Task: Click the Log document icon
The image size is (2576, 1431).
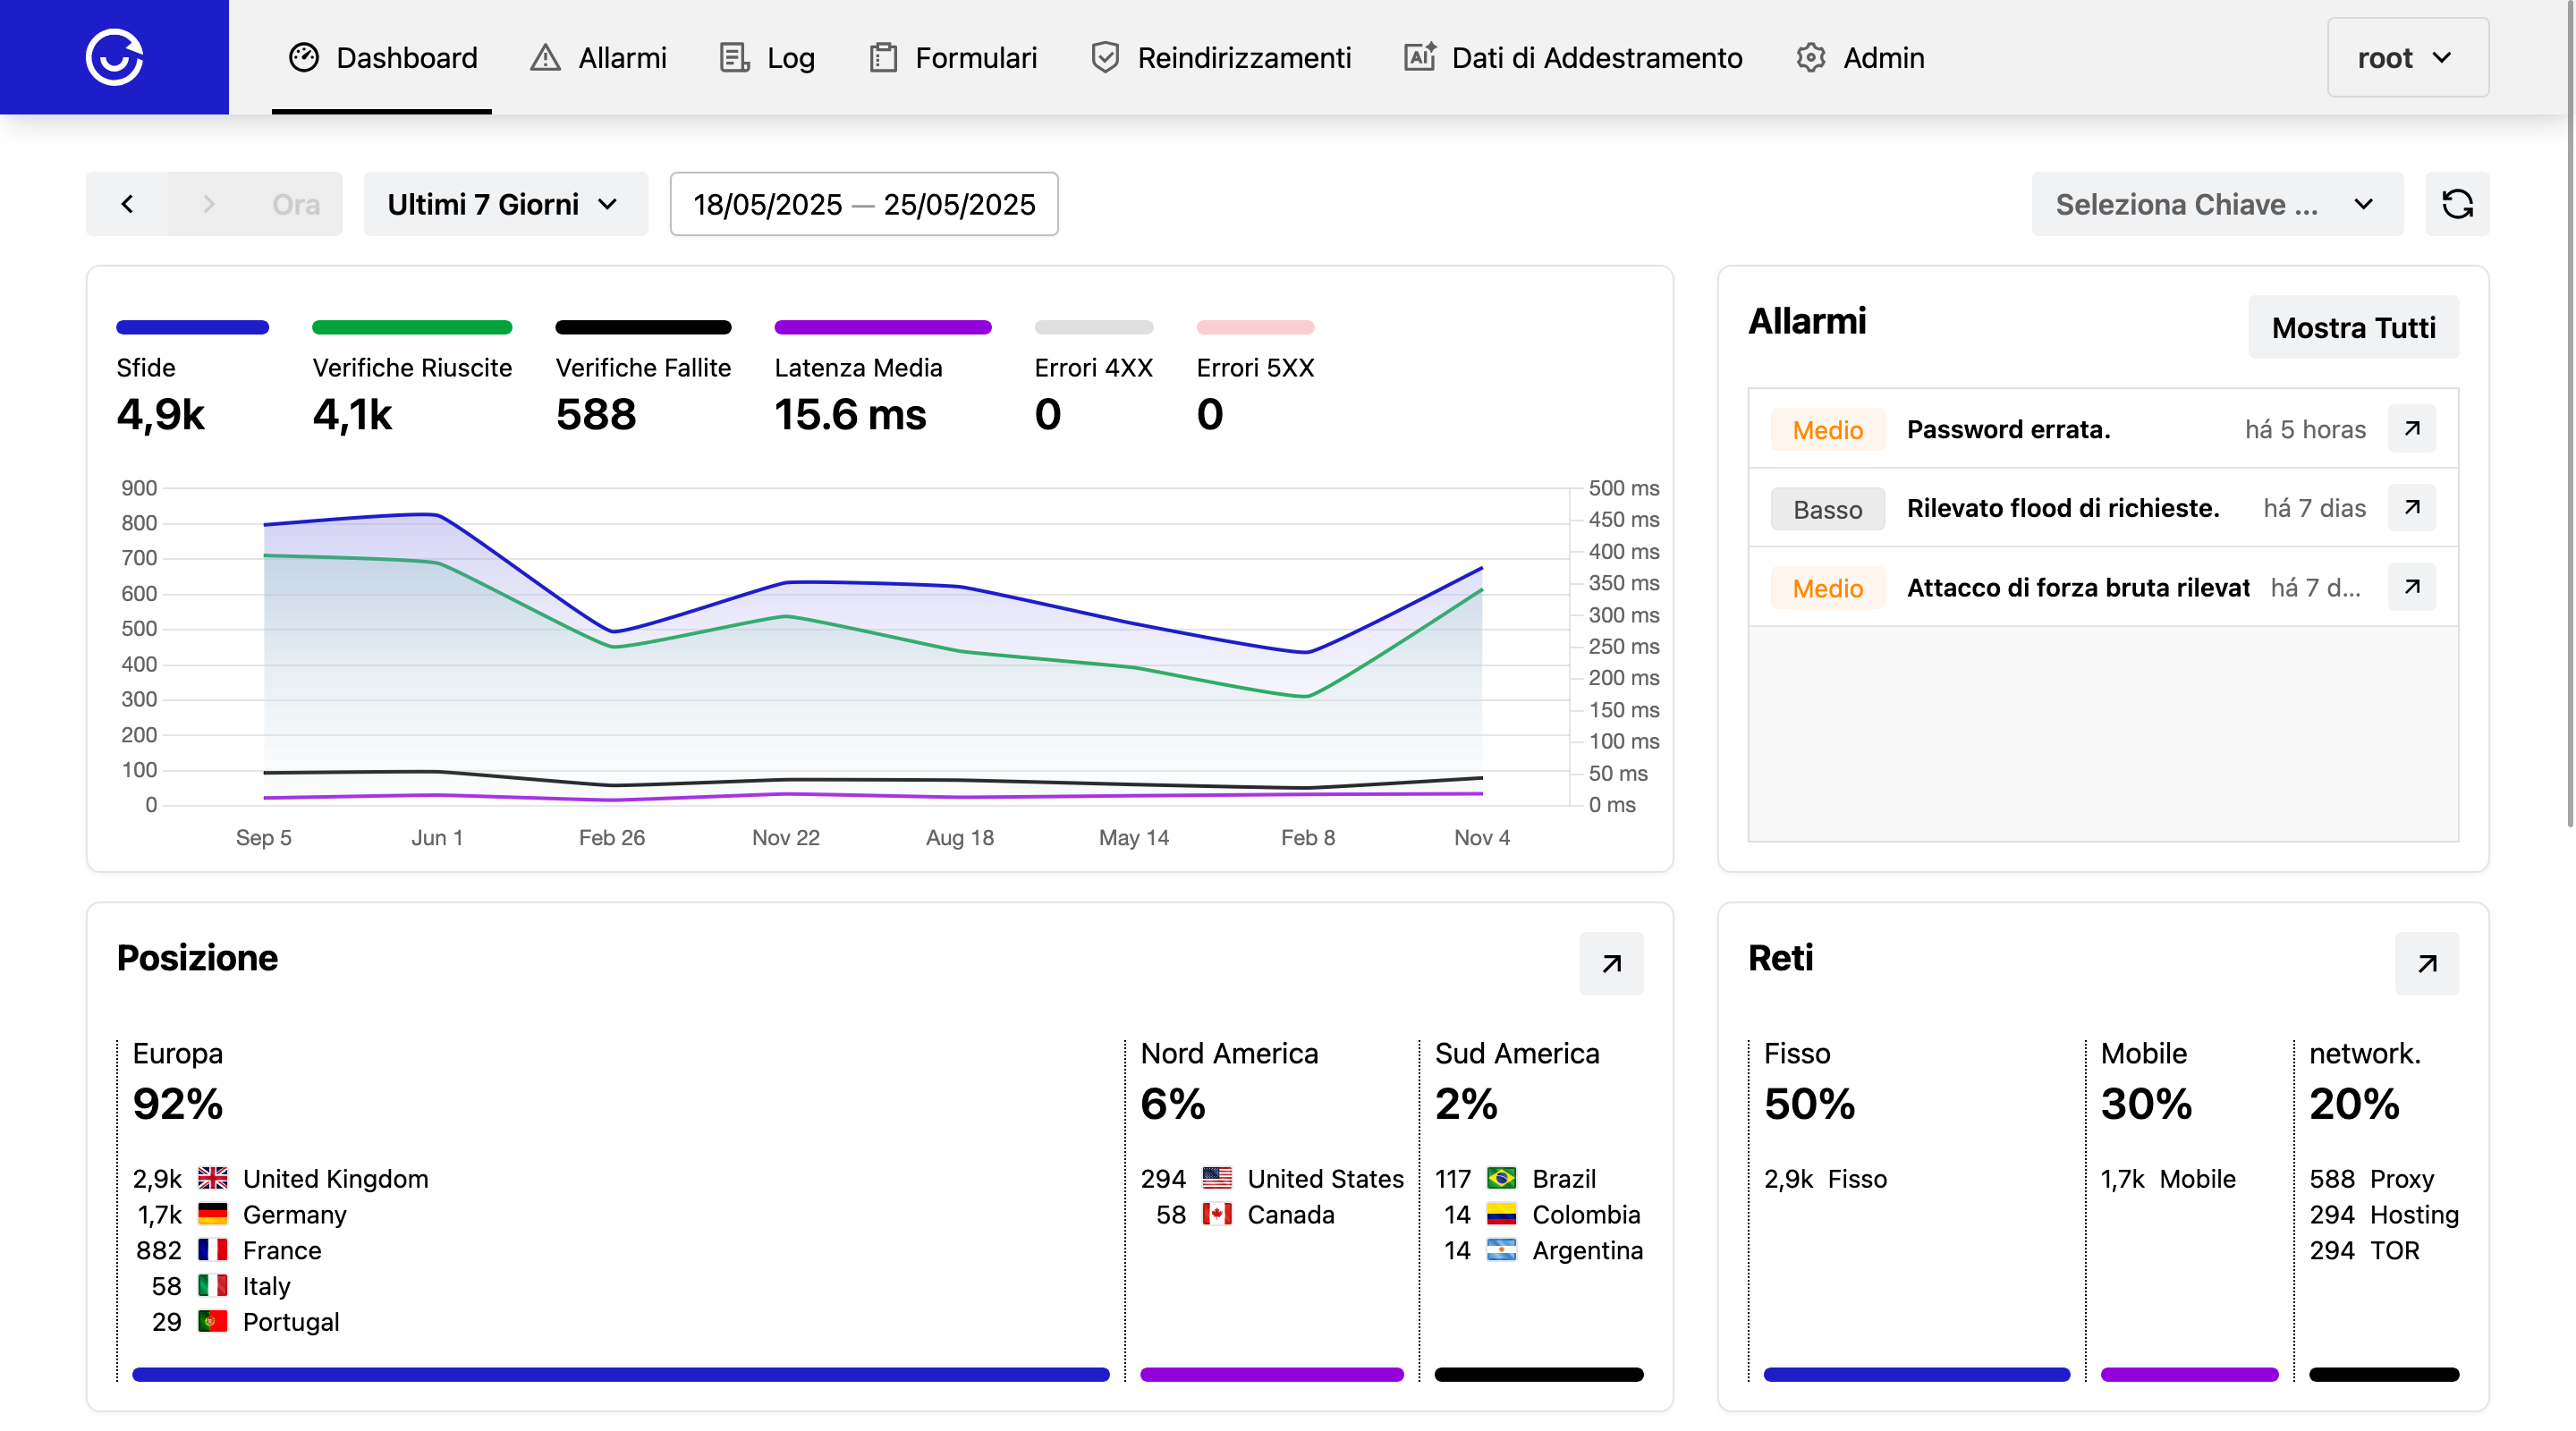Action: pyautogui.click(x=734, y=58)
